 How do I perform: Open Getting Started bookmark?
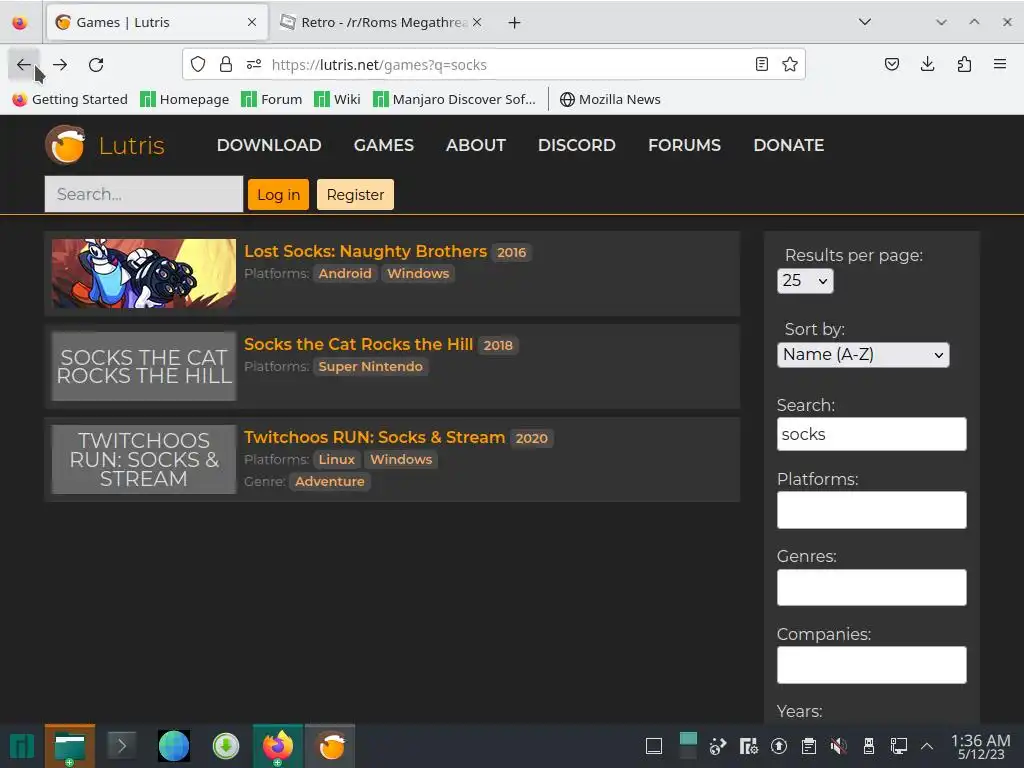pyautogui.click(x=71, y=99)
